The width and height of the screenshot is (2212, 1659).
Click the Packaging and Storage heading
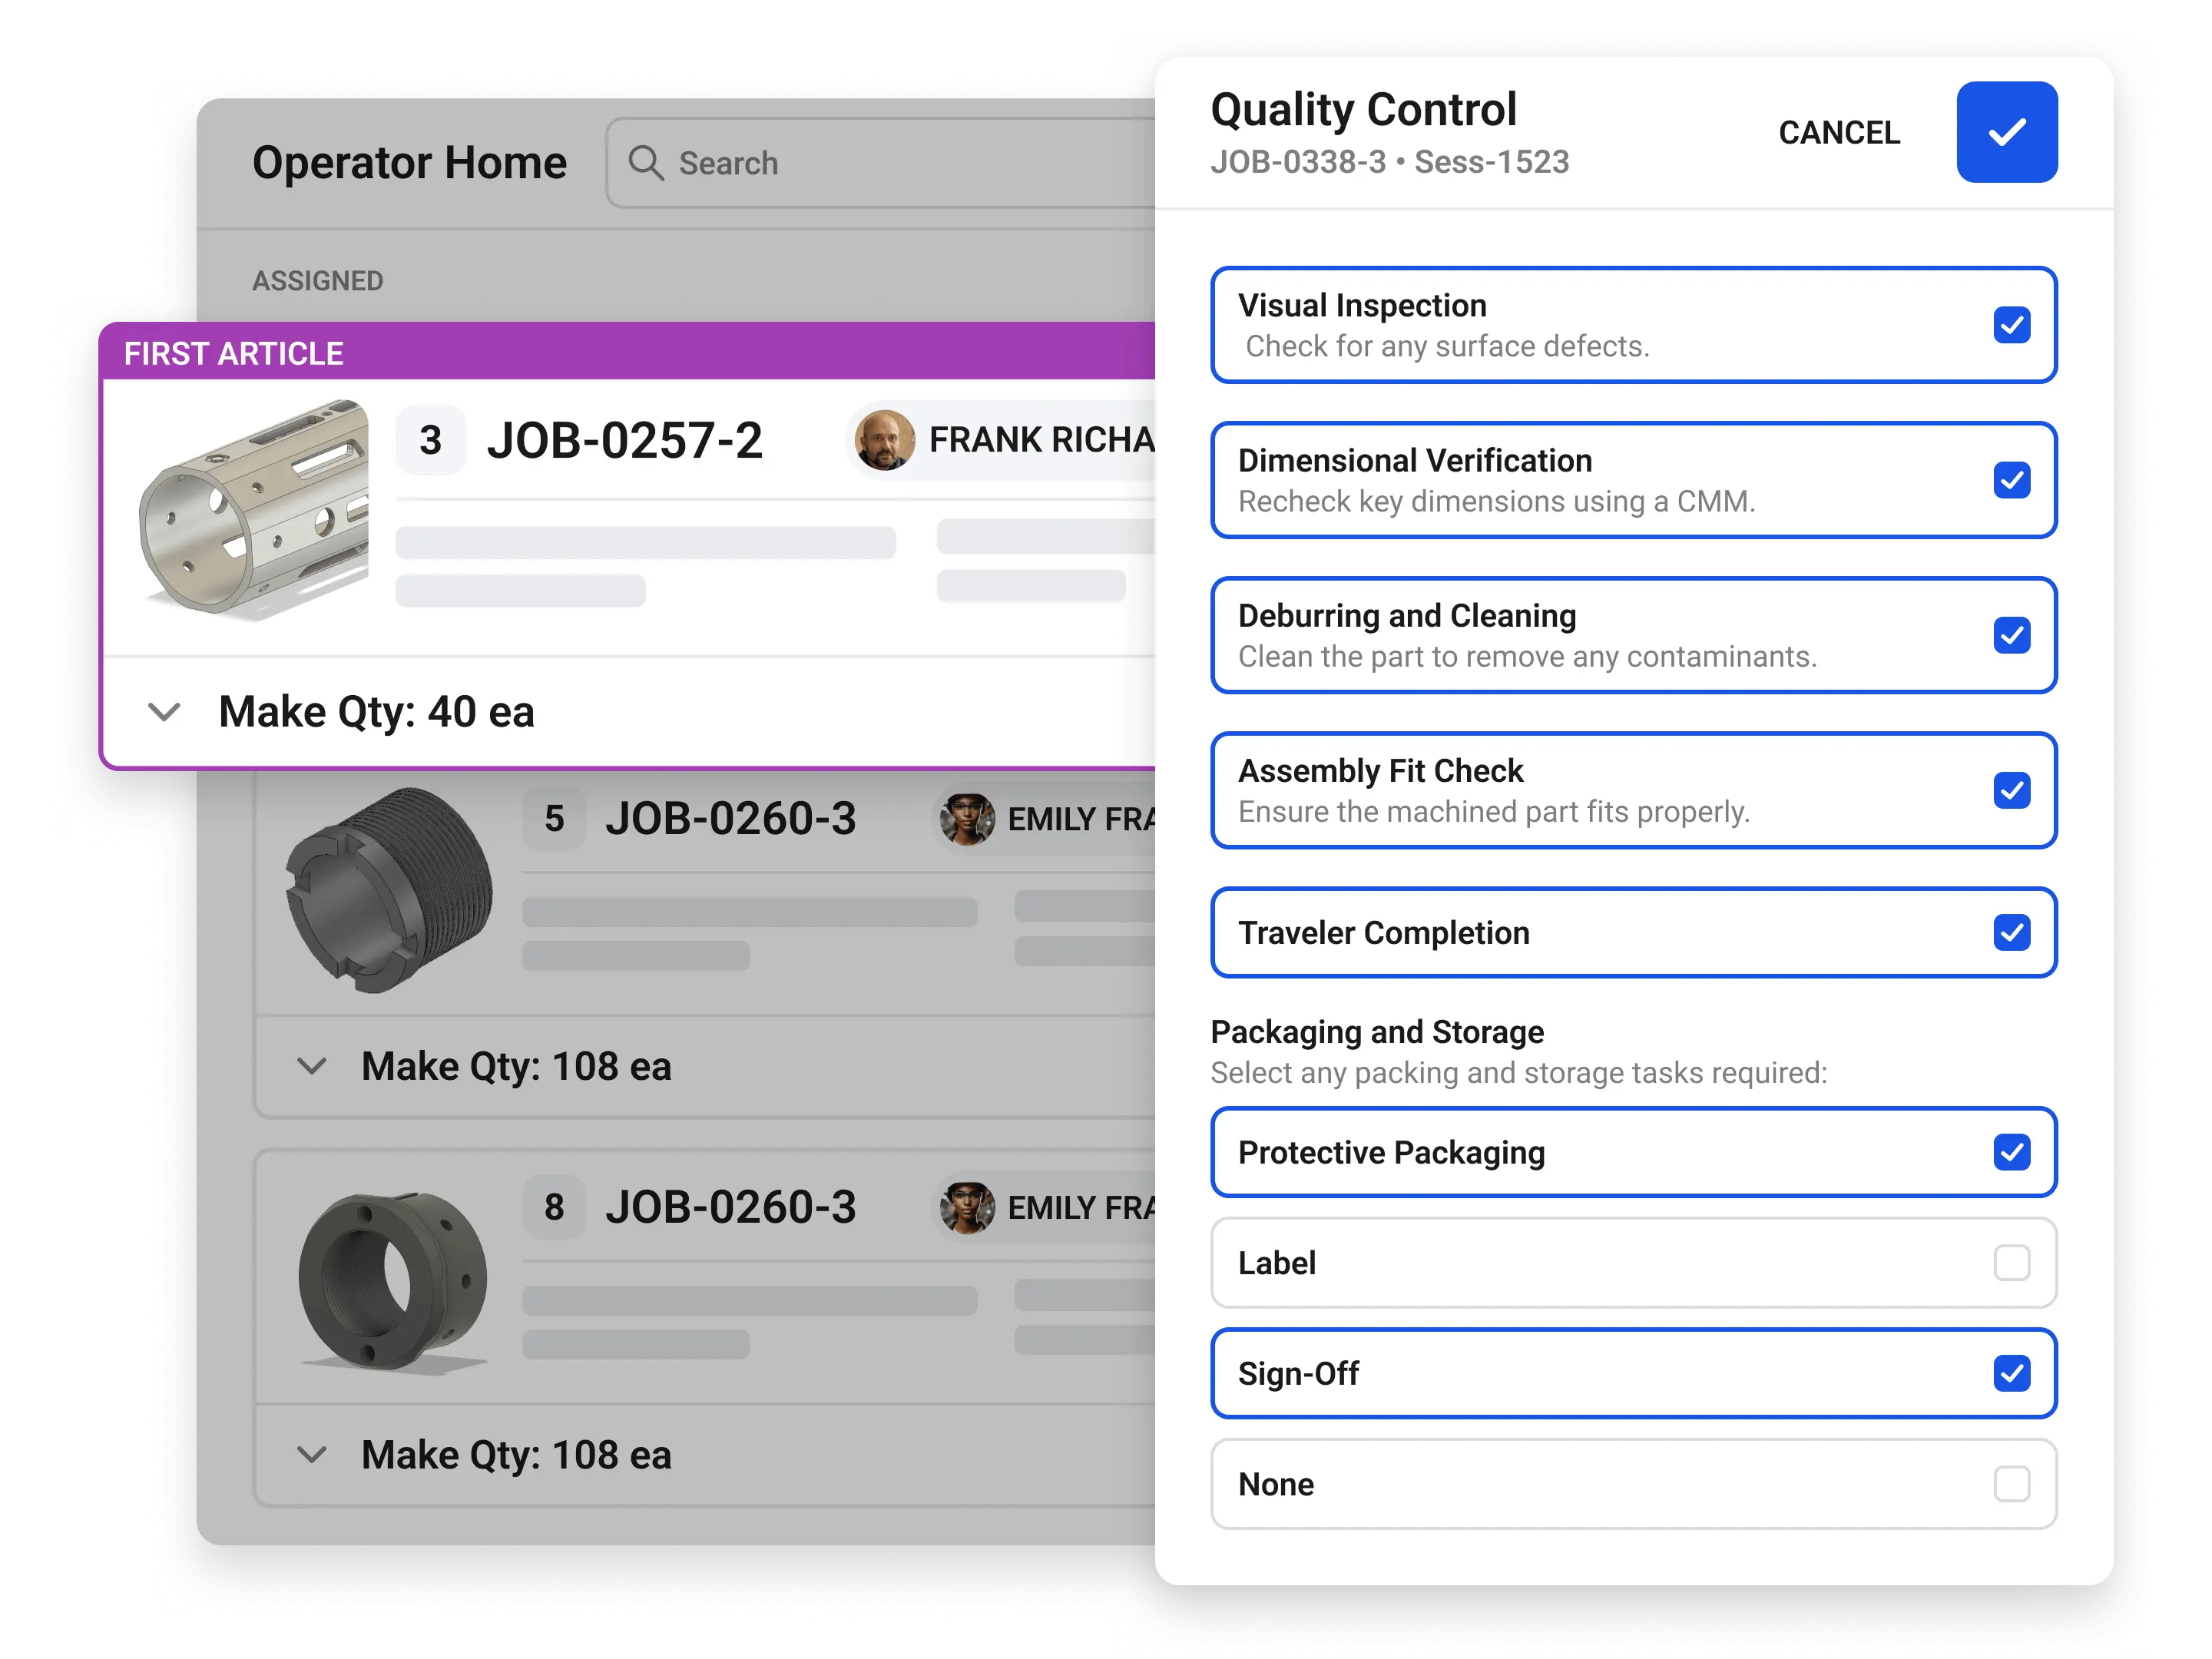[x=1377, y=1032]
